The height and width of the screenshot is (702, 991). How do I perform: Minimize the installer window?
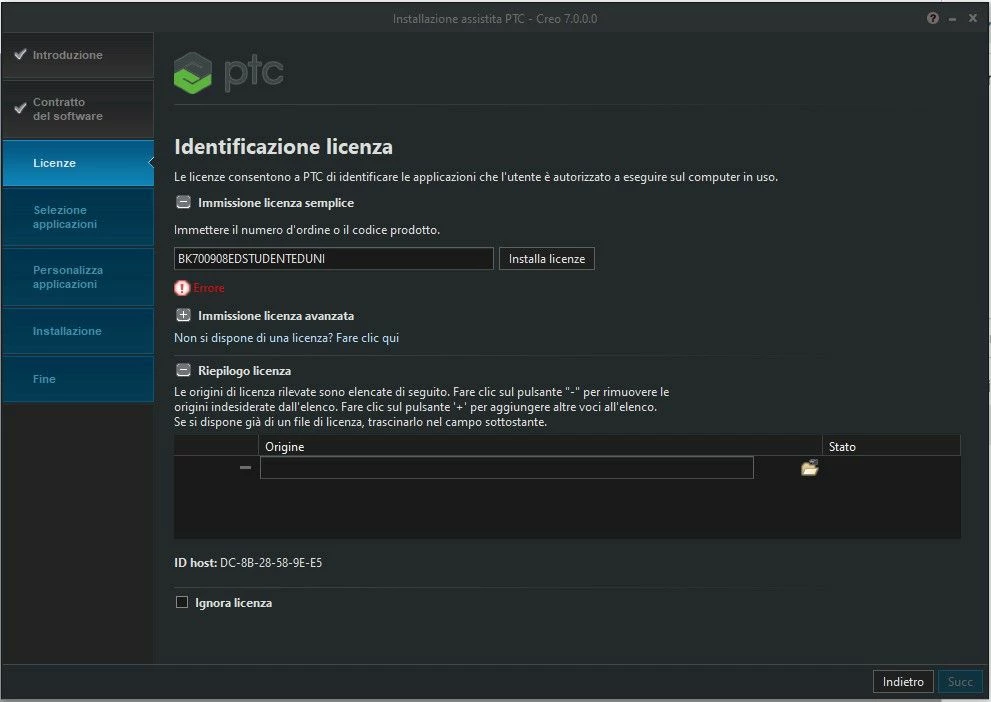tap(952, 19)
